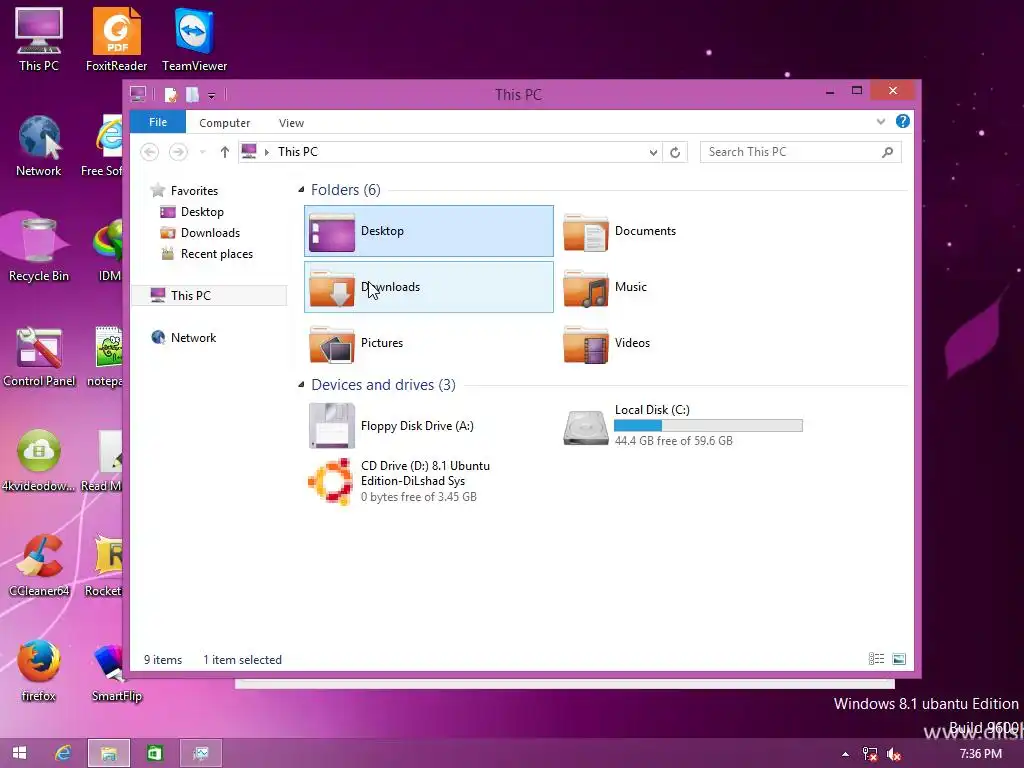The height and width of the screenshot is (768, 1024).
Task: Click Local Disk (C:) usage bar
Action: coord(708,425)
